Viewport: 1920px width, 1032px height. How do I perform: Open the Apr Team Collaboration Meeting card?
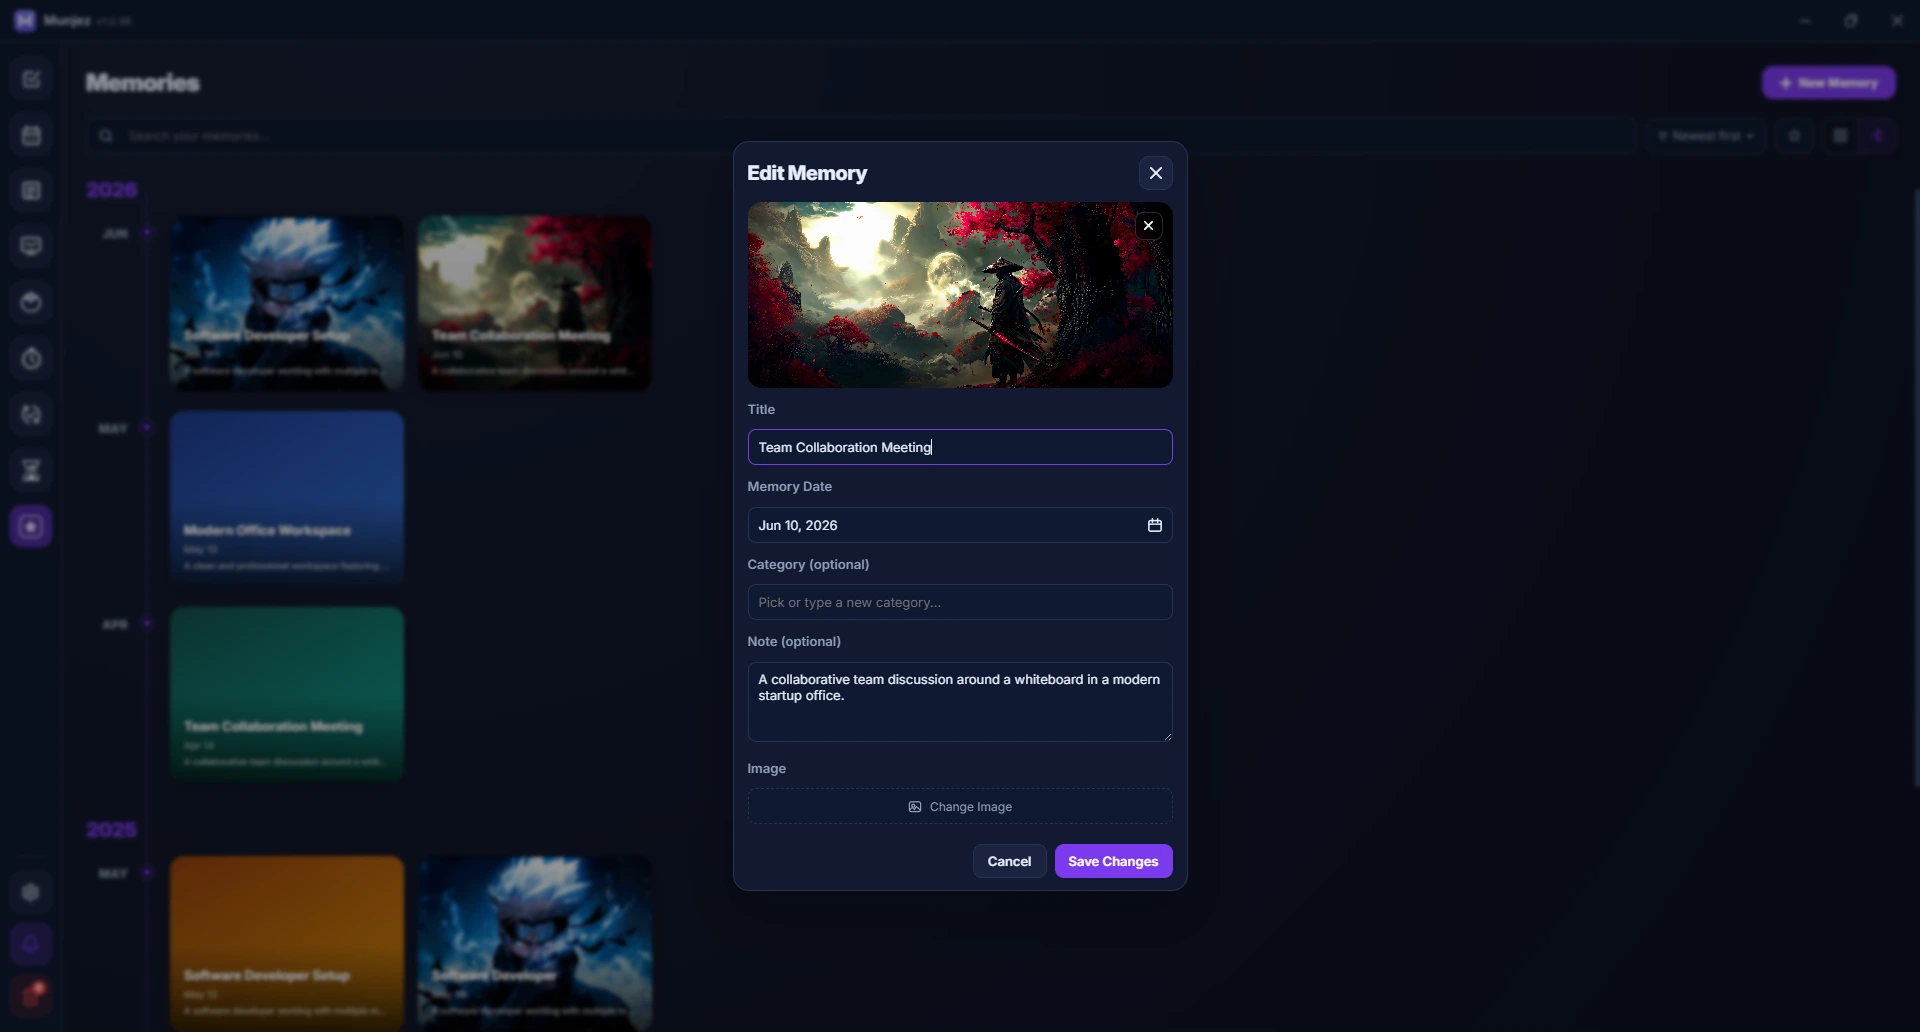(287, 693)
